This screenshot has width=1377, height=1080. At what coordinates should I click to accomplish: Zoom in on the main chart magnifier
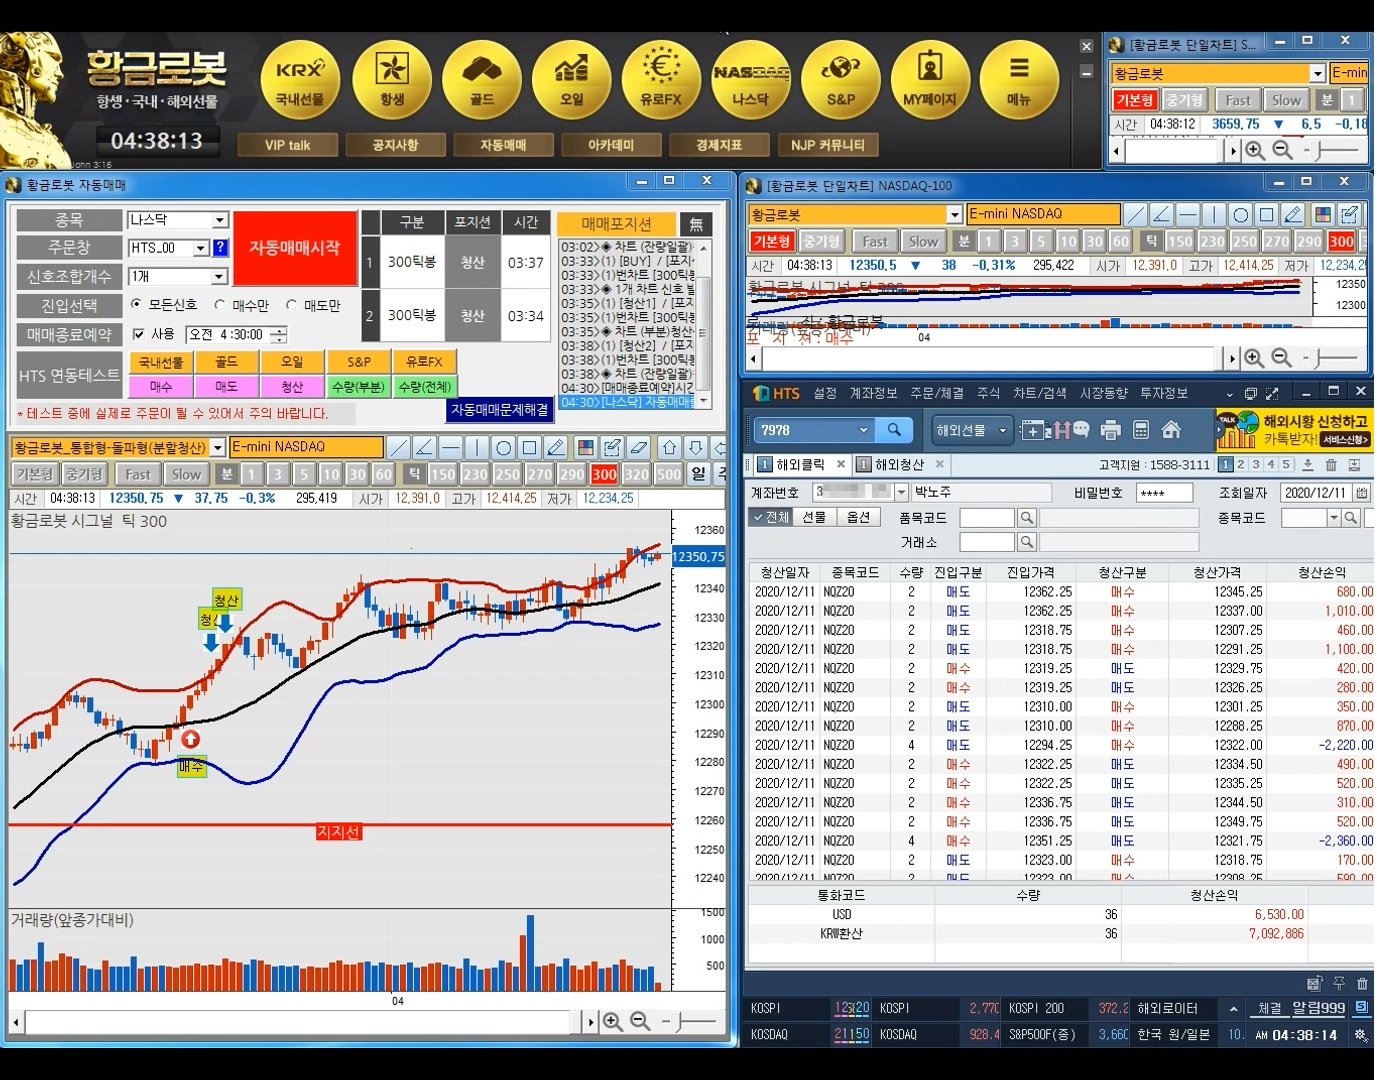(613, 1021)
